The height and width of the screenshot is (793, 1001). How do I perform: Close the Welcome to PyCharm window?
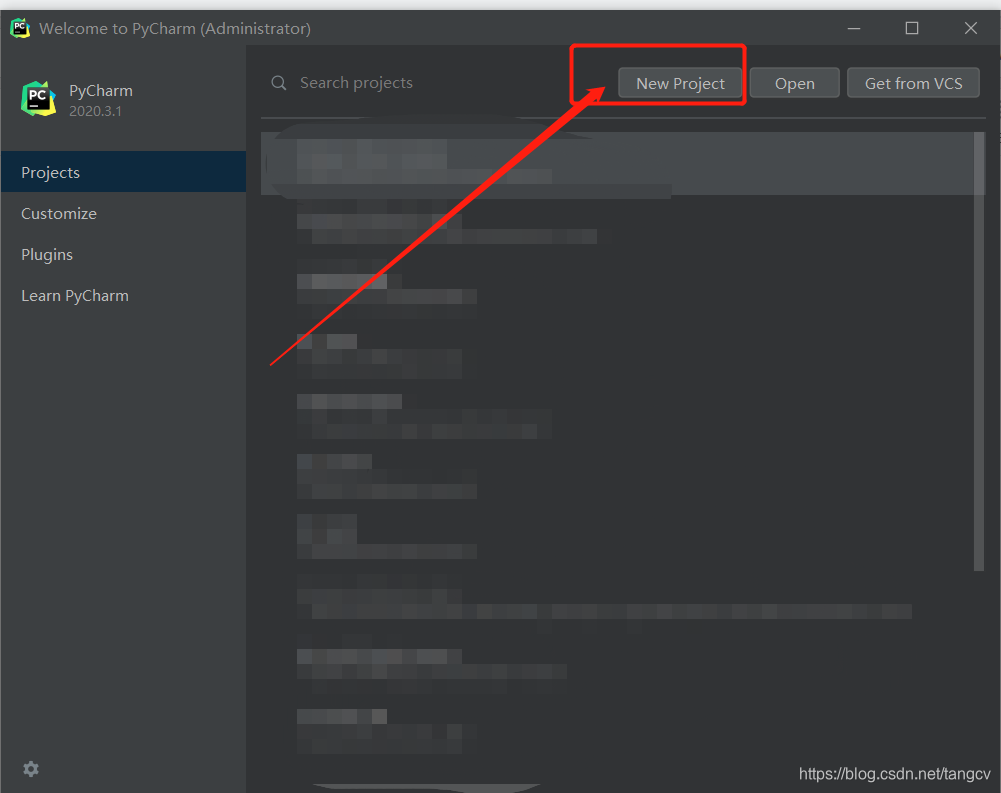click(x=970, y=29)
